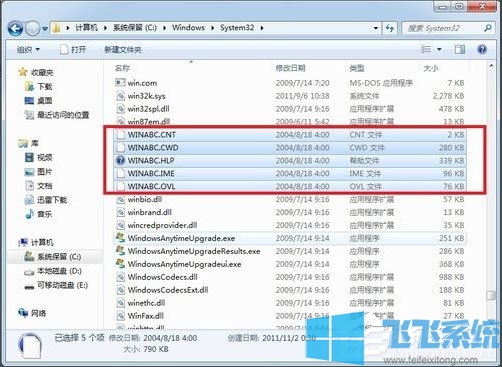The image size is (502, 367).
Task: Click the win32k.sys file icon
Action: point(120,96)
